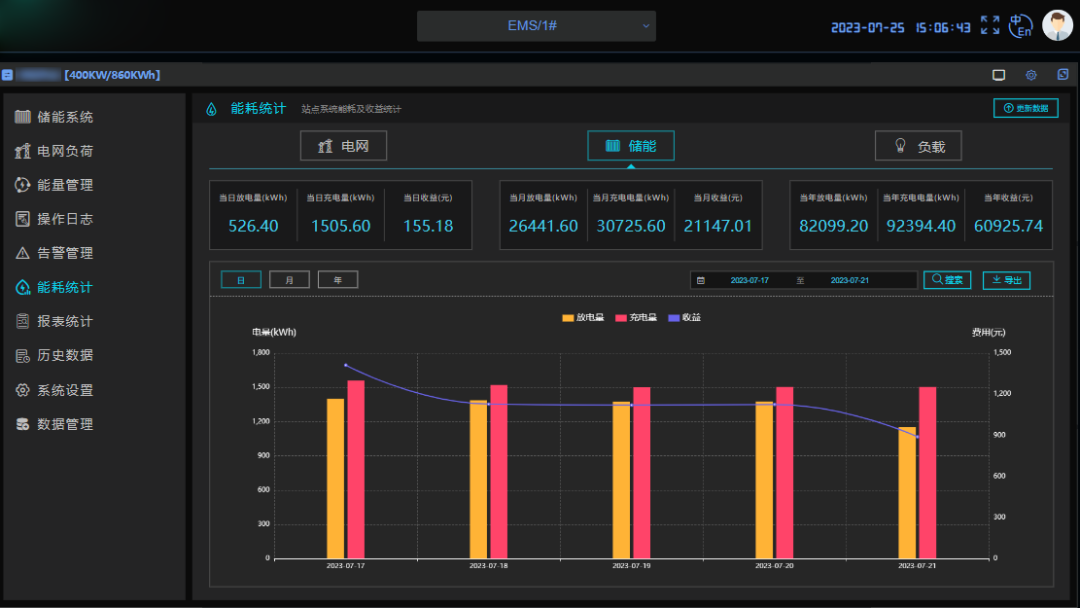Open the end date 2023-07-21 picker
This screenshot has width=1080, height=608.
(x=849, y=281)
